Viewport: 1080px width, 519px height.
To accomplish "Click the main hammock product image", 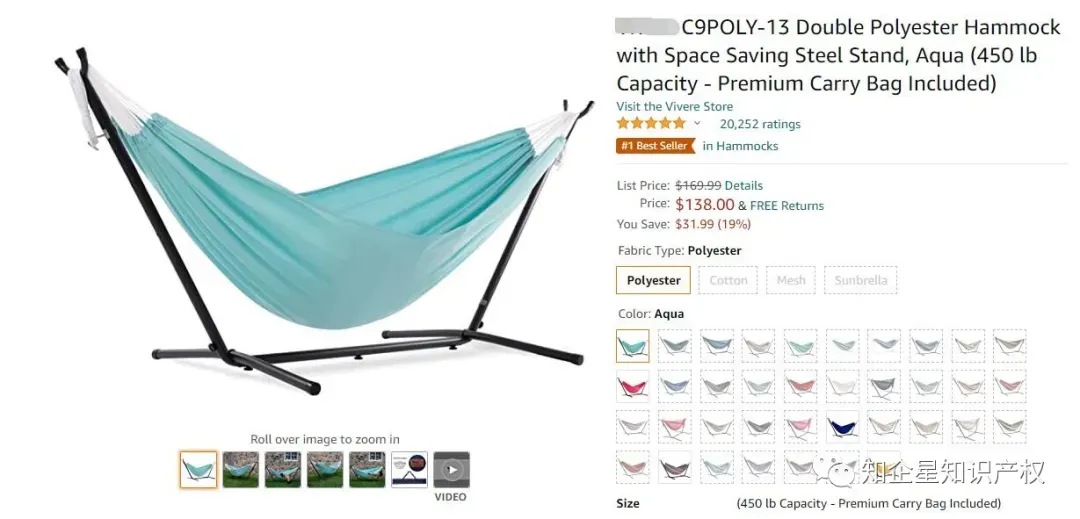I will click(x=324, y=220).
